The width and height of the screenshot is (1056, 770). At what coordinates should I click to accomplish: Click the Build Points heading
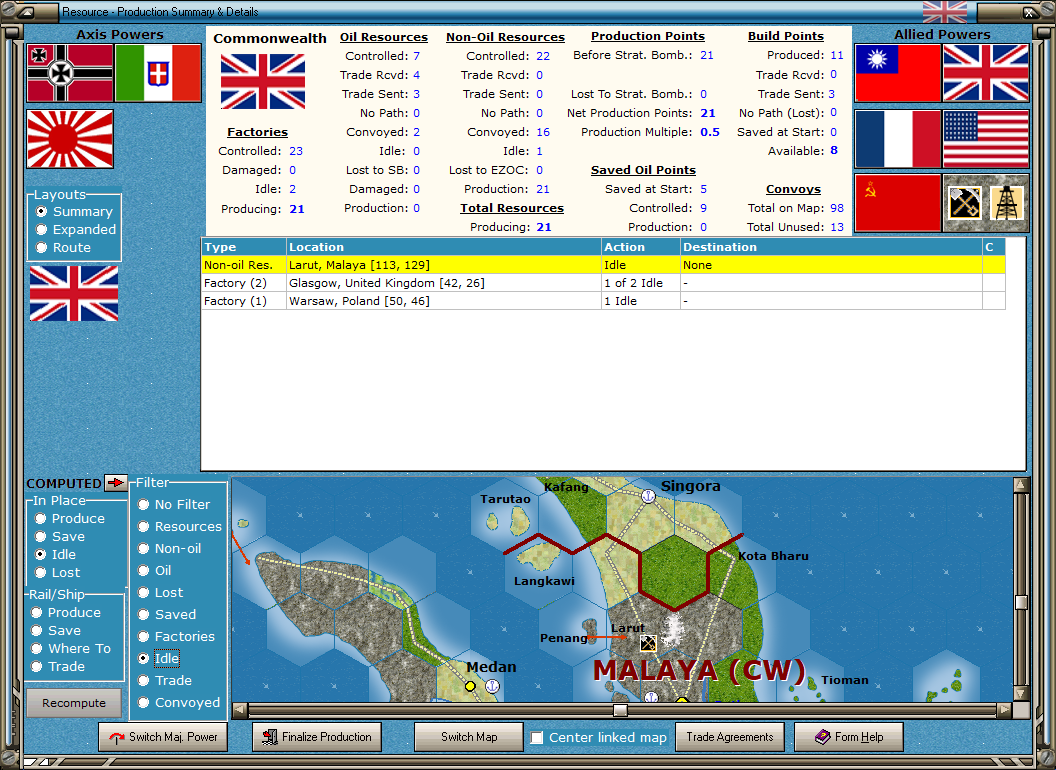[786, 36]
